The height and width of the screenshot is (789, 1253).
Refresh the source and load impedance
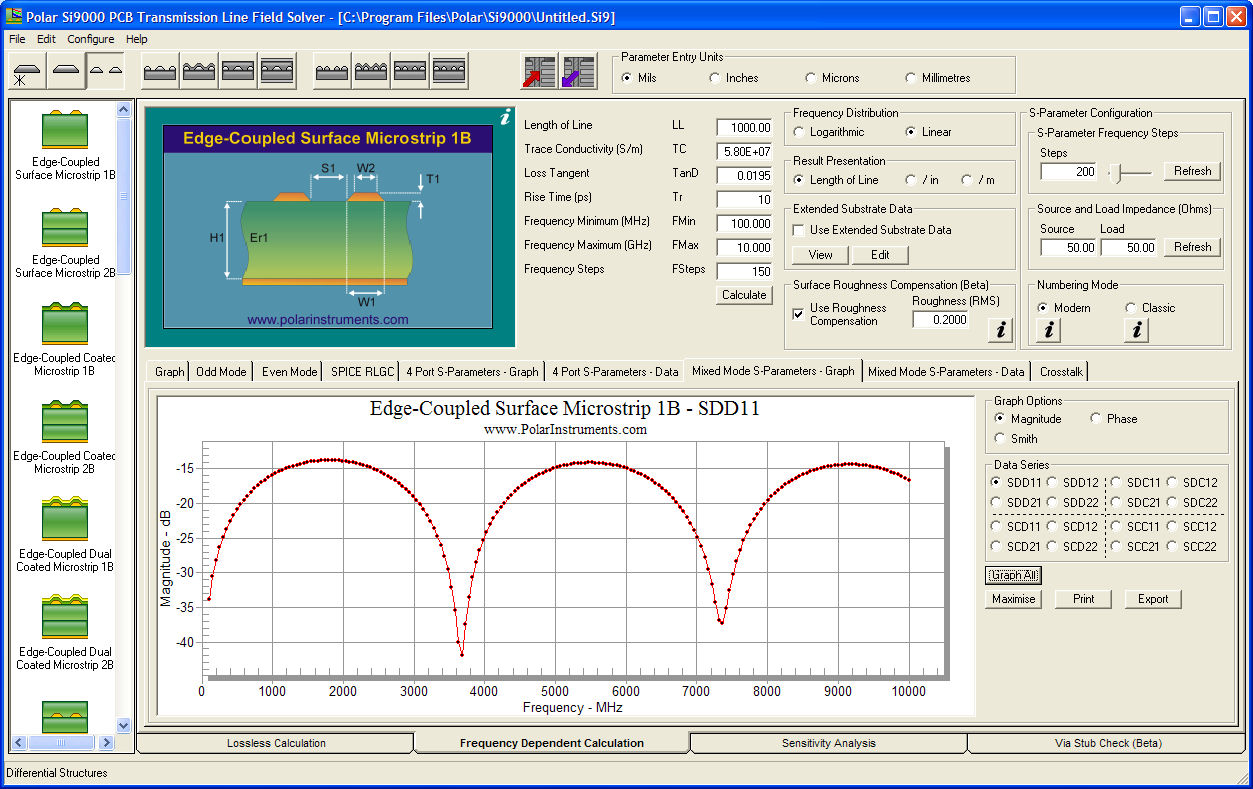tap(1193, 247)
